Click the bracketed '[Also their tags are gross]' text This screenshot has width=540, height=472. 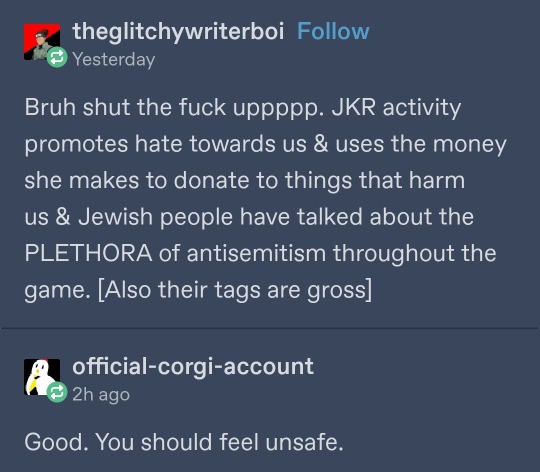click(x=235, y=290)
